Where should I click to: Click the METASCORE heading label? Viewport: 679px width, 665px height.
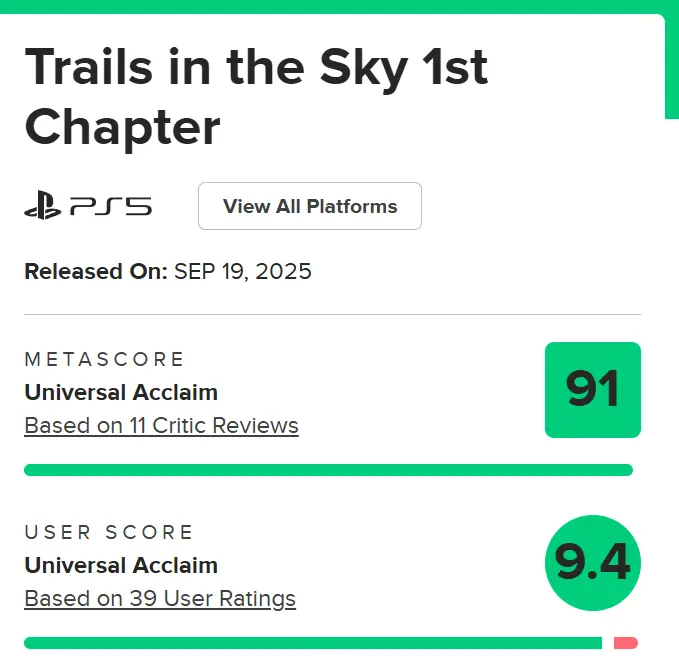(104, 359)
